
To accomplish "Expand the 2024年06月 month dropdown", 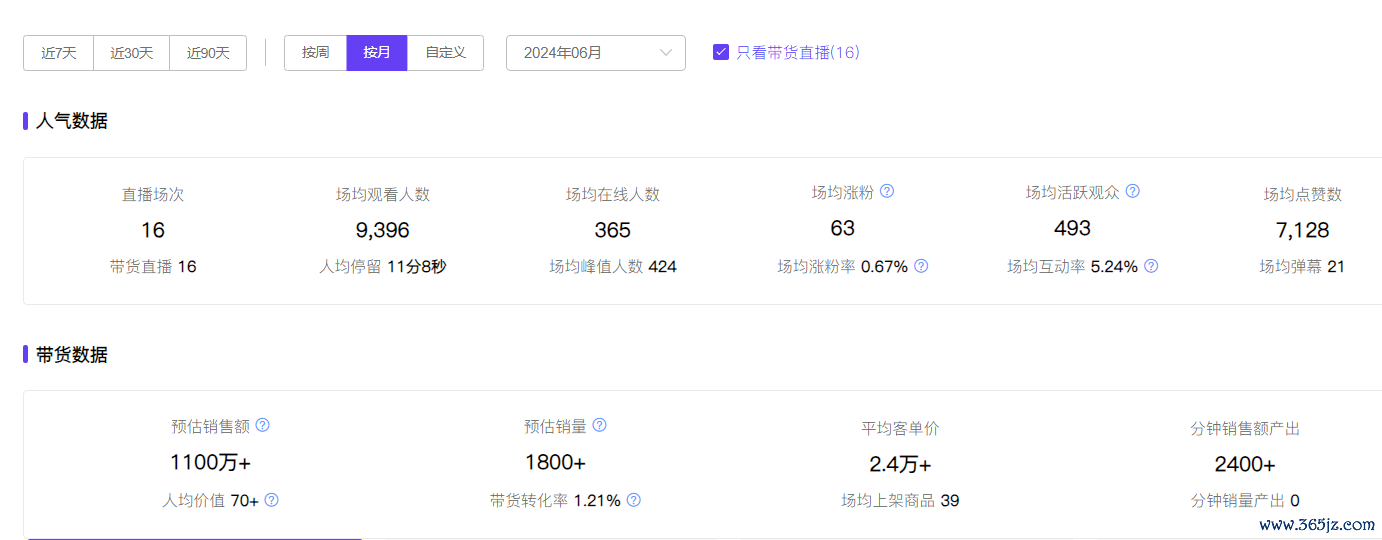I will pos(595,53).
